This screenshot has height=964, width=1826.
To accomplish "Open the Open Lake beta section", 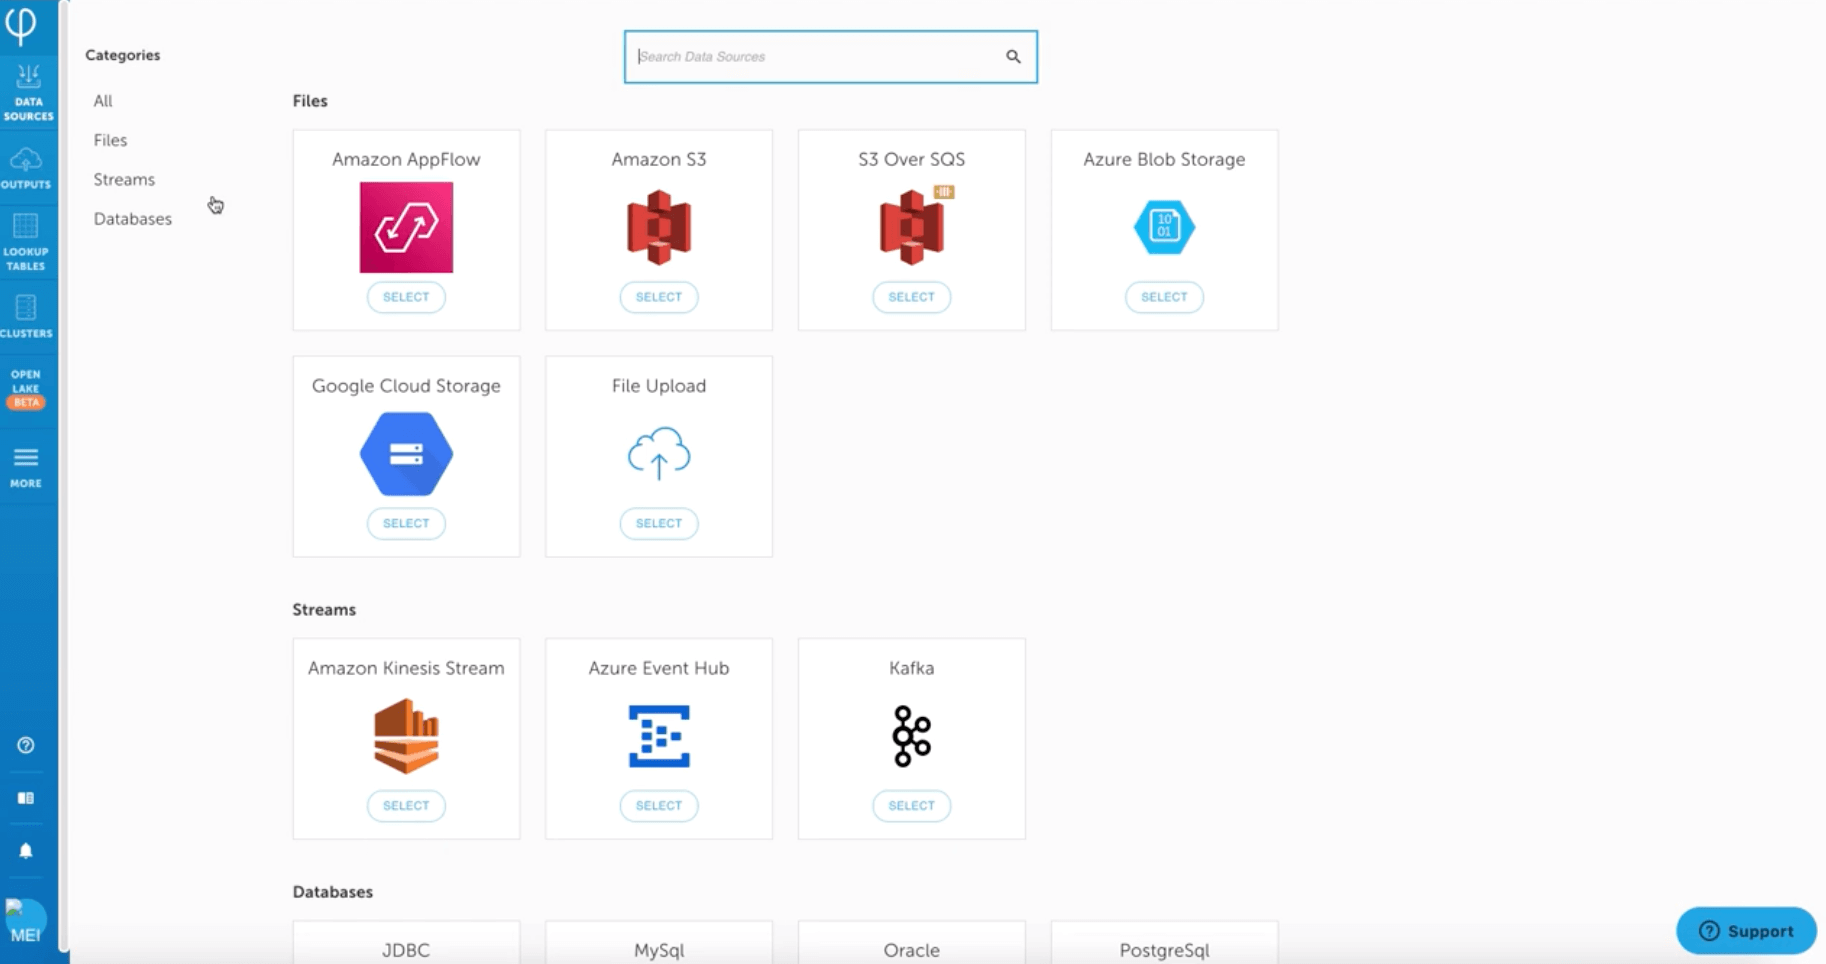I will pyautogui.click(x=26, y=388).
